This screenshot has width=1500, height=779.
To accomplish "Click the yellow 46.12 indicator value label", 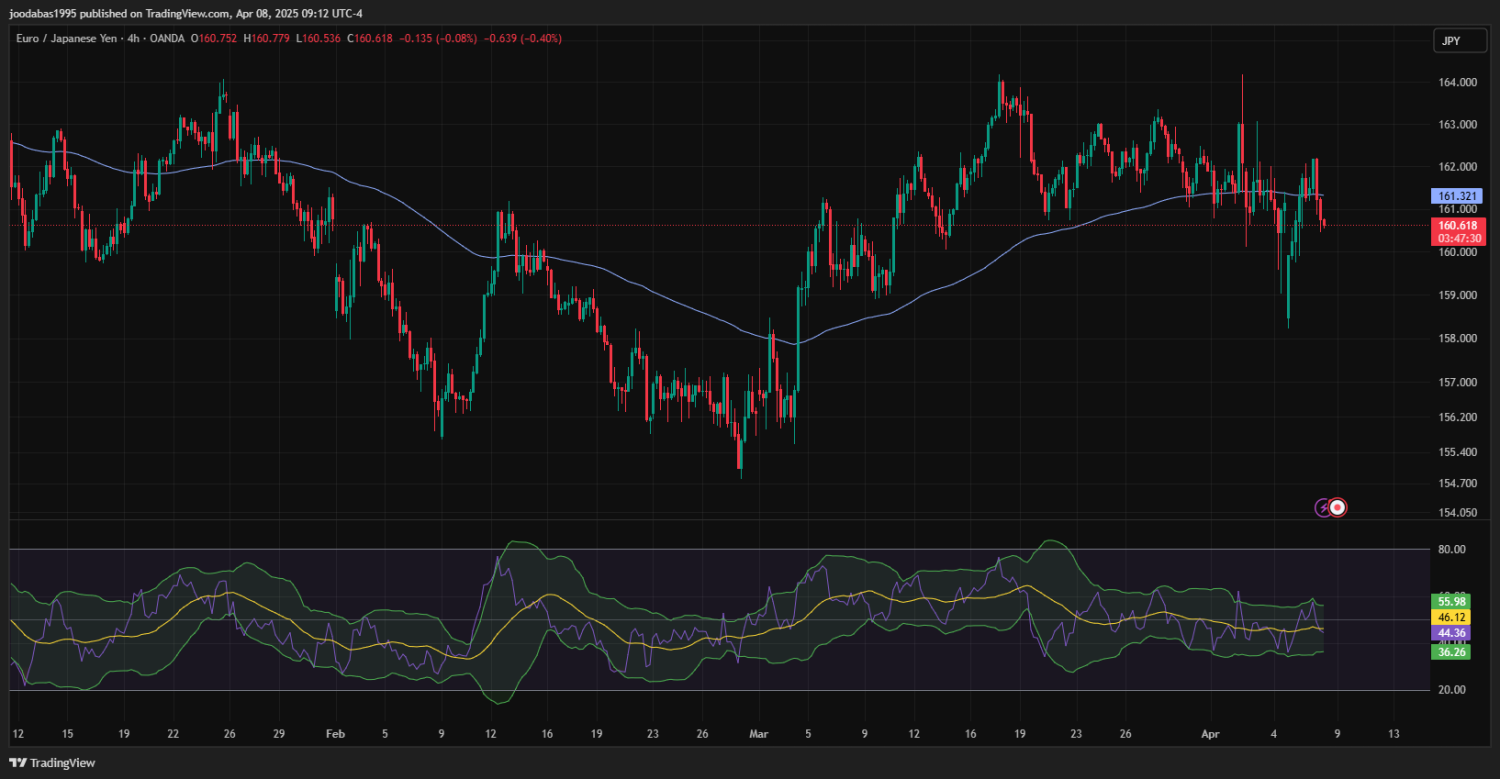I will click(x=1451, y=618).
